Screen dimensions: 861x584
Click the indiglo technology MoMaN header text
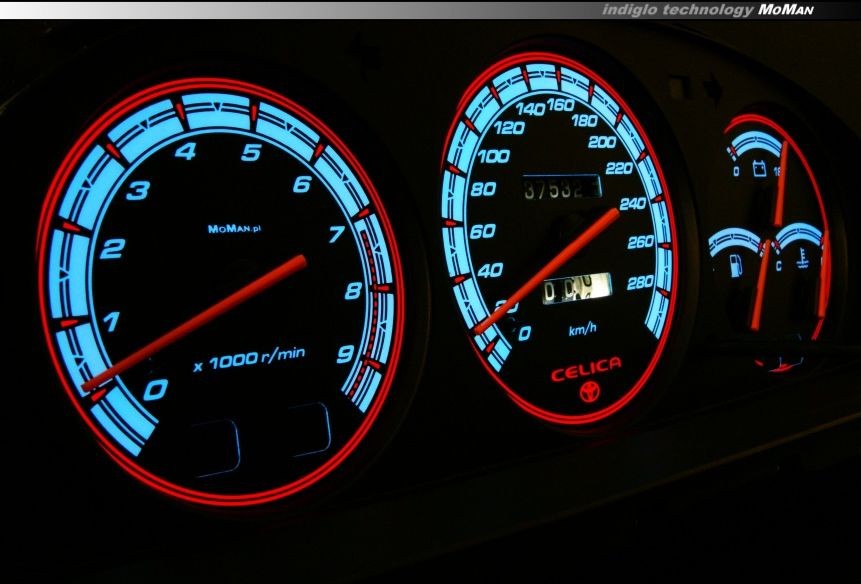point(708,9)
